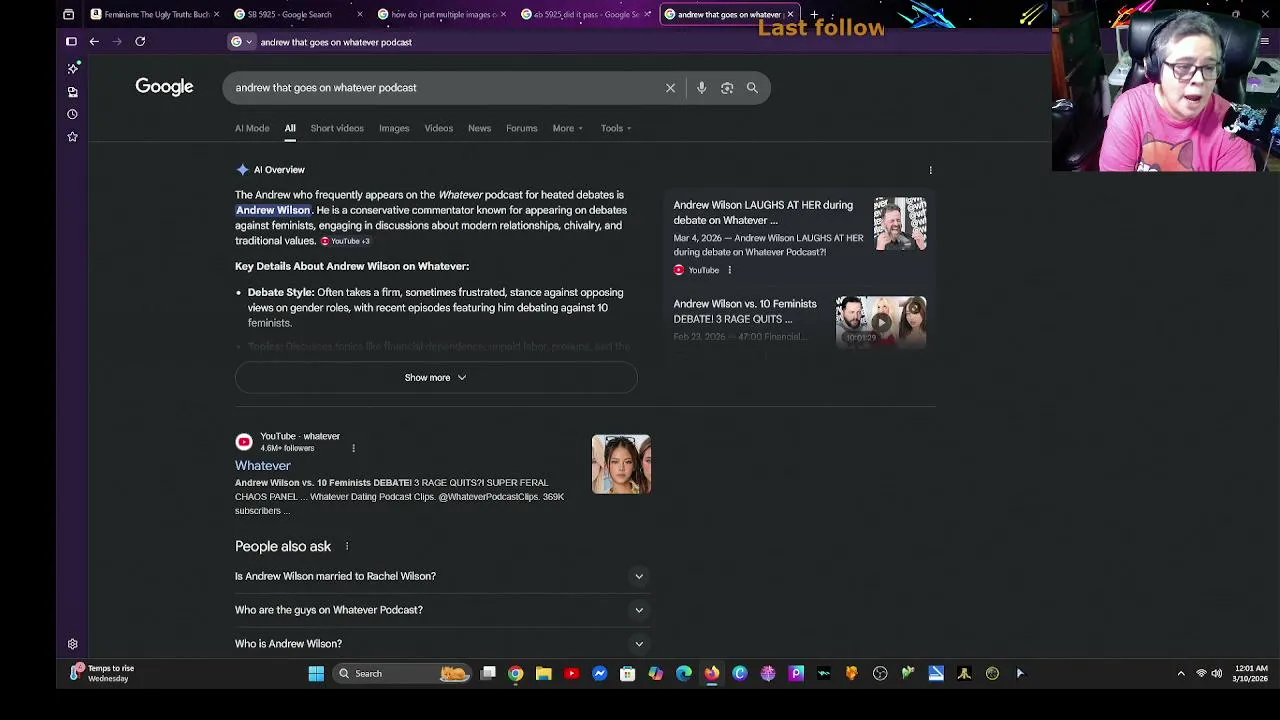The height and width of the screenshot is (720, 1280).
Task: Switch to 'how do i put multiple images' tab
Action: pyautogui.click(x=440, y=14)
